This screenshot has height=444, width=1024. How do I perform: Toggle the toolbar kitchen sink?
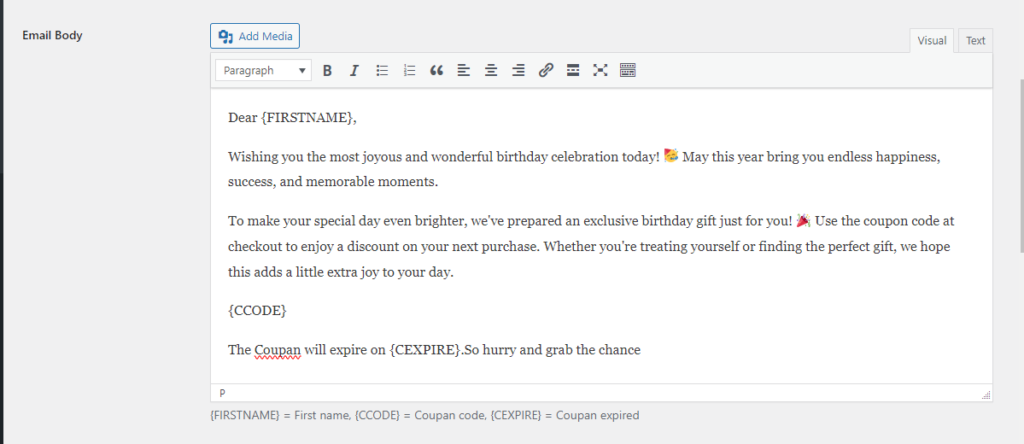(628, 71)
